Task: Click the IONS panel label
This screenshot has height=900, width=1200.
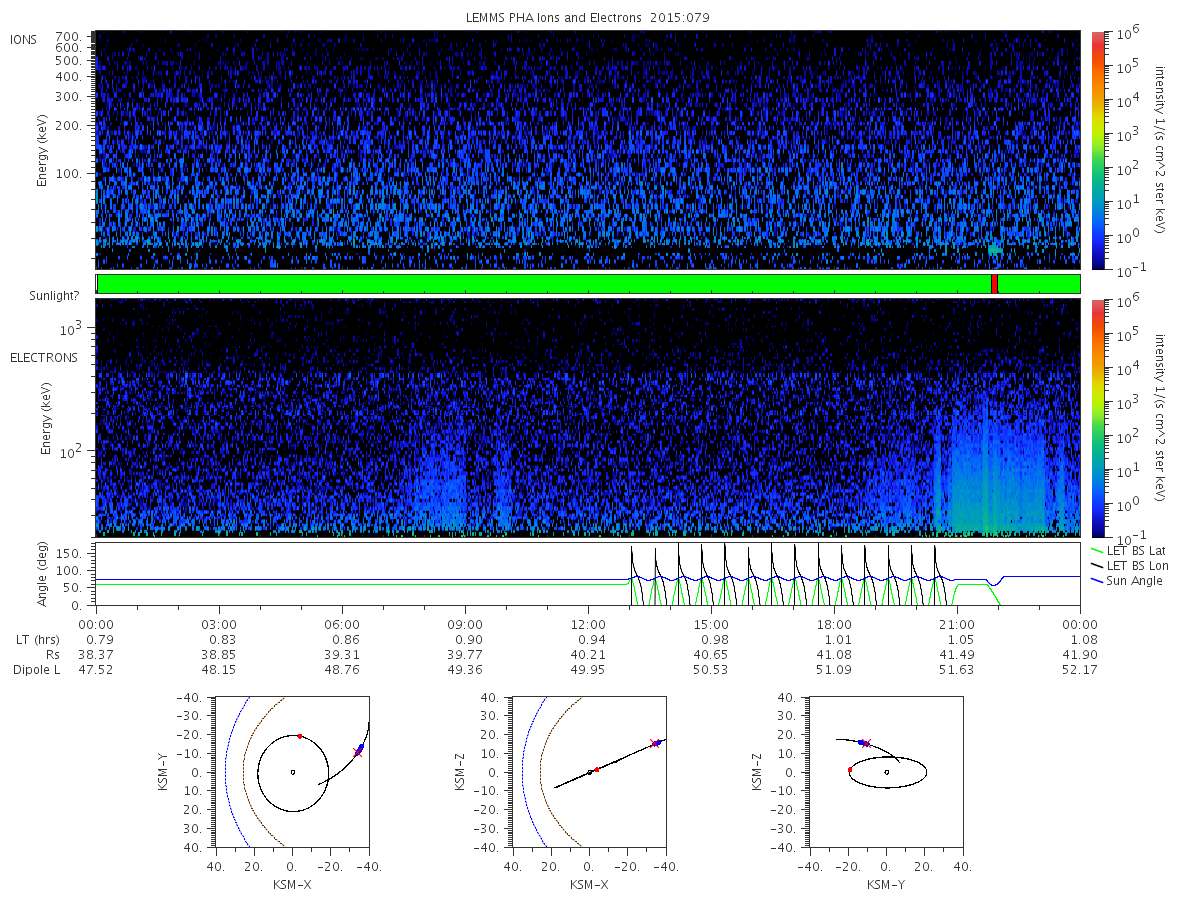Action: point(24,40)
